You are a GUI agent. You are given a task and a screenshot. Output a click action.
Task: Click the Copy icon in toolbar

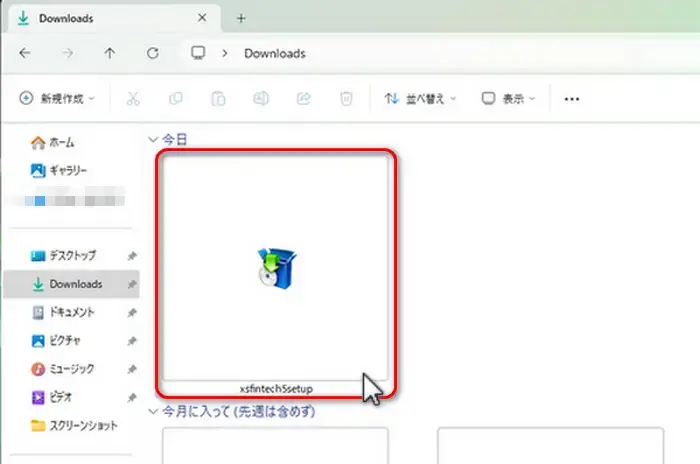coord(176,98)
